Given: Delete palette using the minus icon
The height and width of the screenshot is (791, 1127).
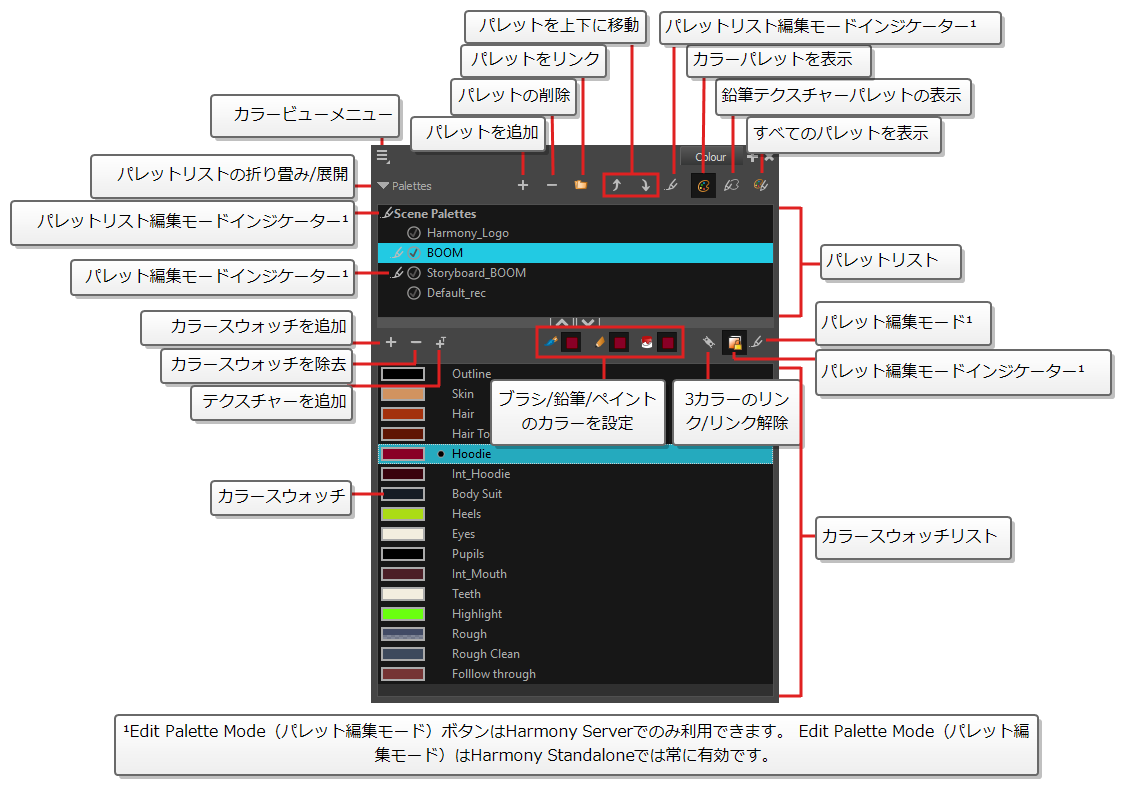Looking at the screenshot, I should [551, 185].
